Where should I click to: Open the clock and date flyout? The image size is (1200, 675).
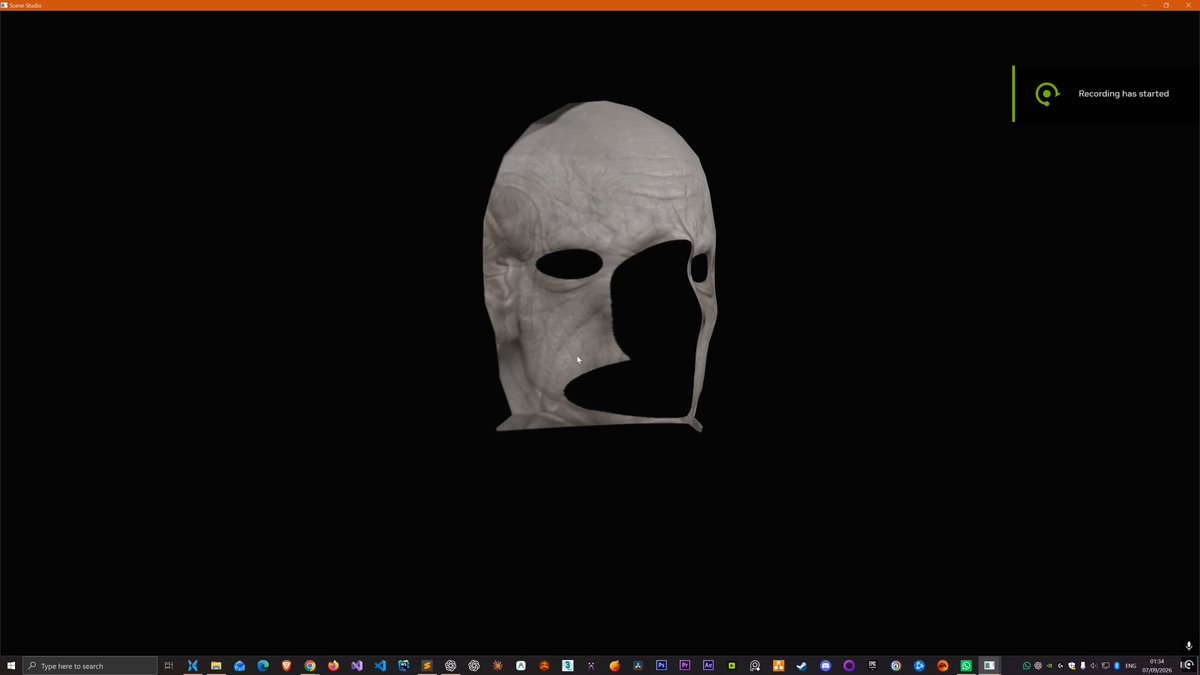(1157, 666)
